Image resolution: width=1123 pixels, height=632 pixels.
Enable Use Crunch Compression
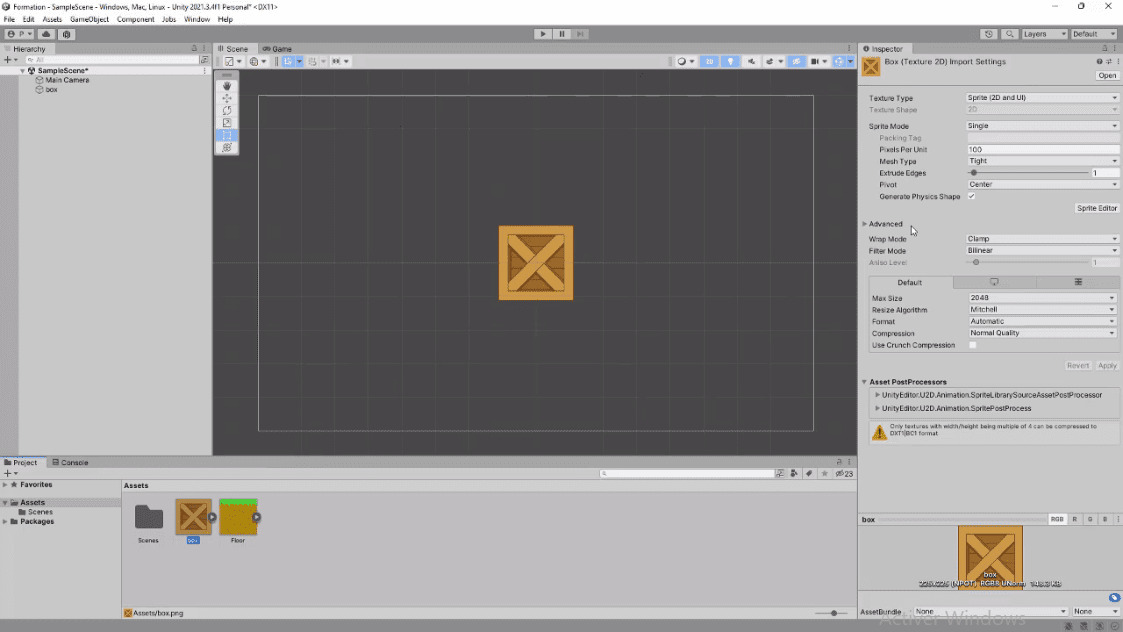[x=972, y=345]
